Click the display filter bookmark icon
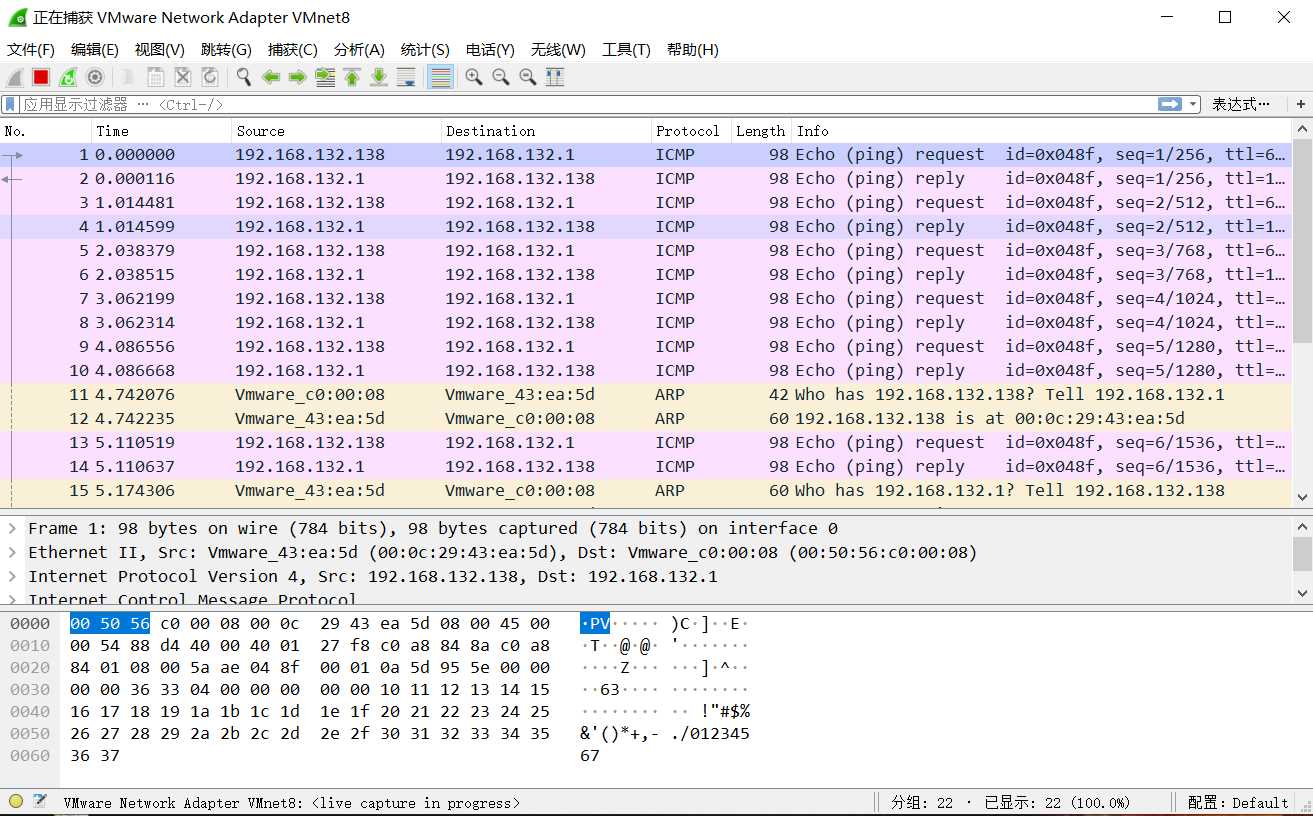1313x816 pixels. pyautogui.click(x=10, y=104)
